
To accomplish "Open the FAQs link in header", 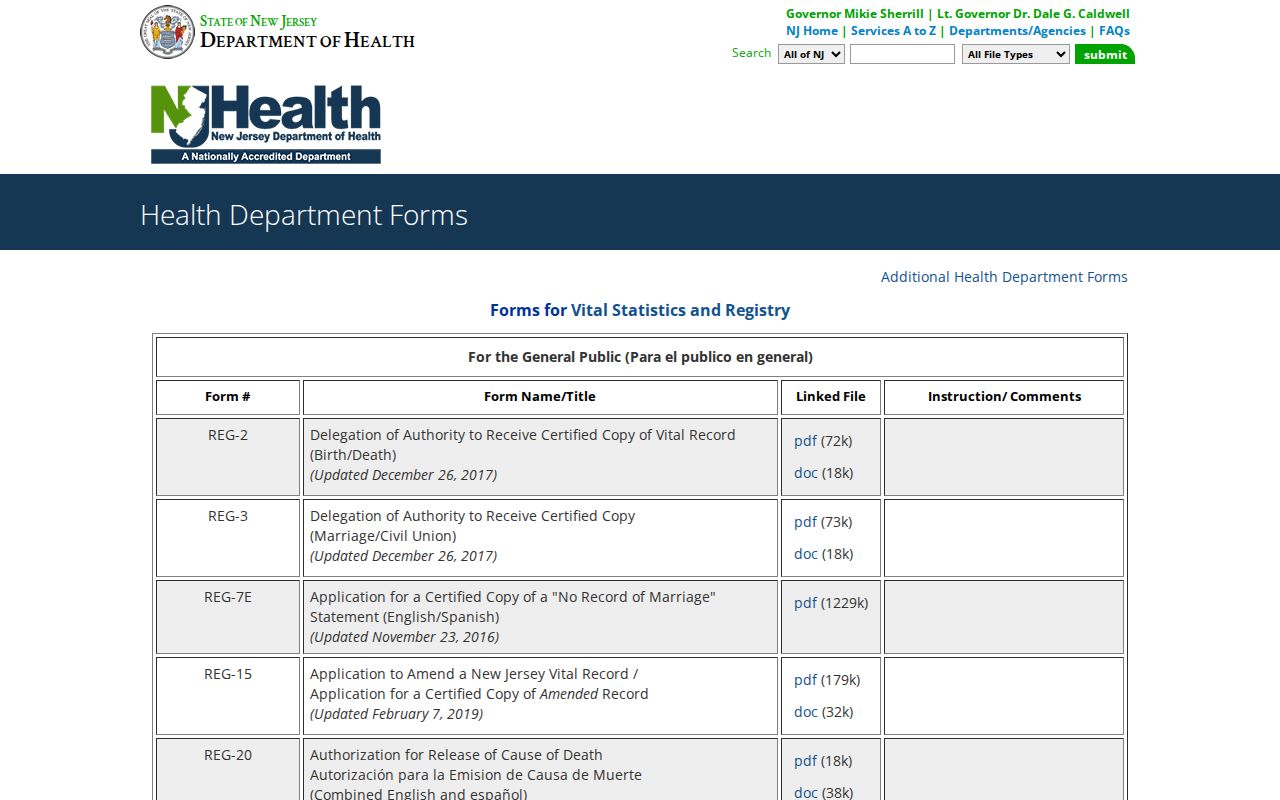I will pos(1114,31).
